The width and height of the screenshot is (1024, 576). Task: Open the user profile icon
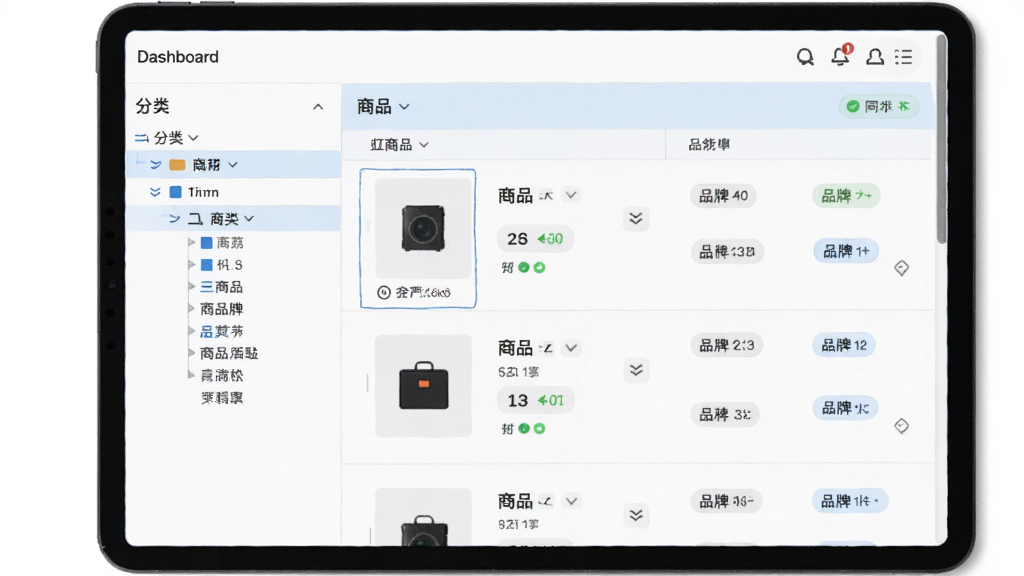click(874, 57)
